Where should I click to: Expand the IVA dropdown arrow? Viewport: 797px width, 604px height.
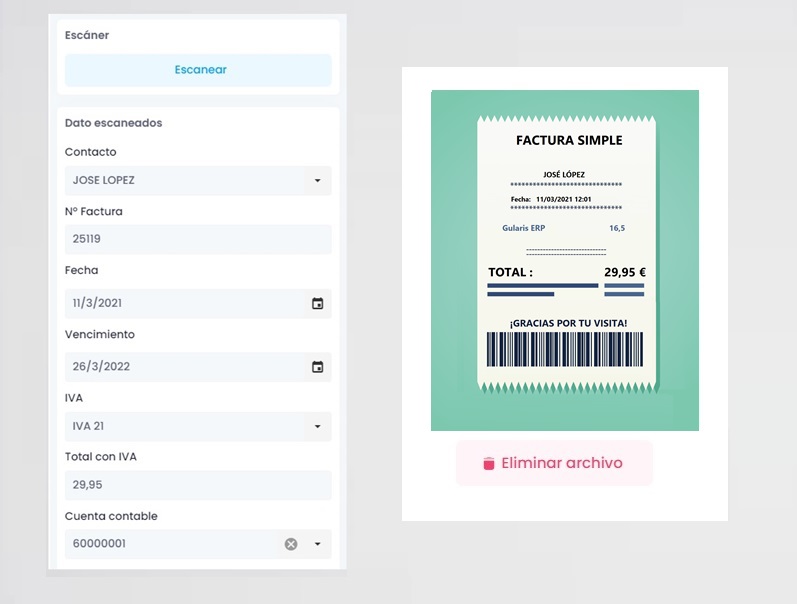[x=317, y=427]
